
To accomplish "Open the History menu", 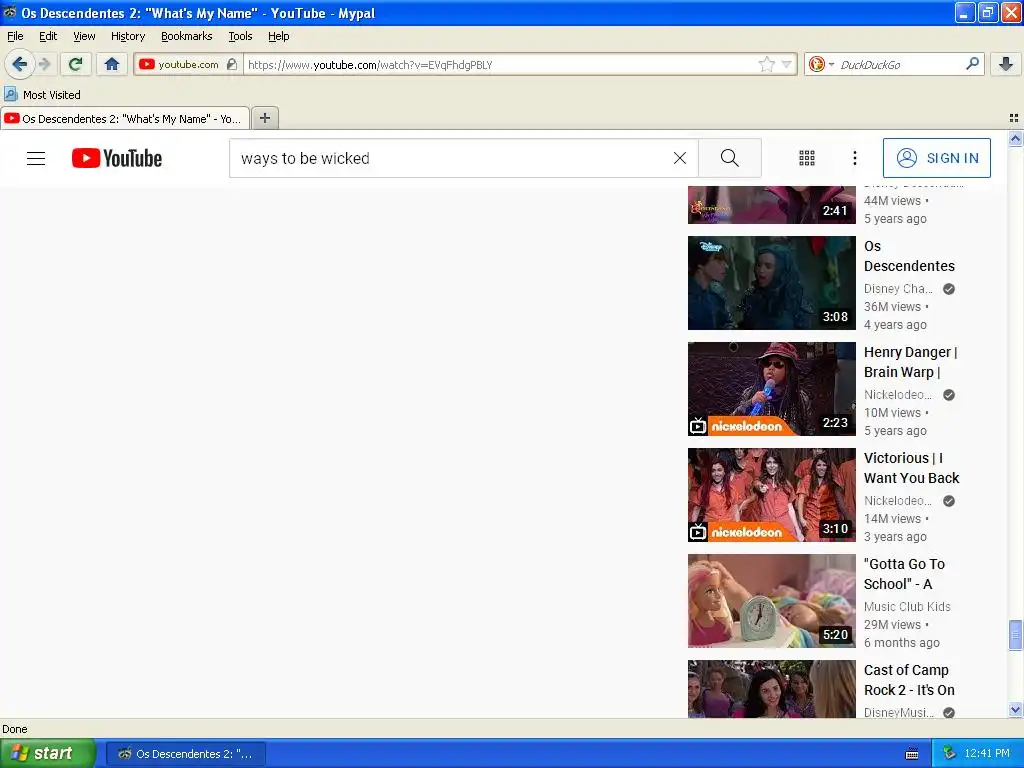I will pyautogui.click(x=128, y=36).
